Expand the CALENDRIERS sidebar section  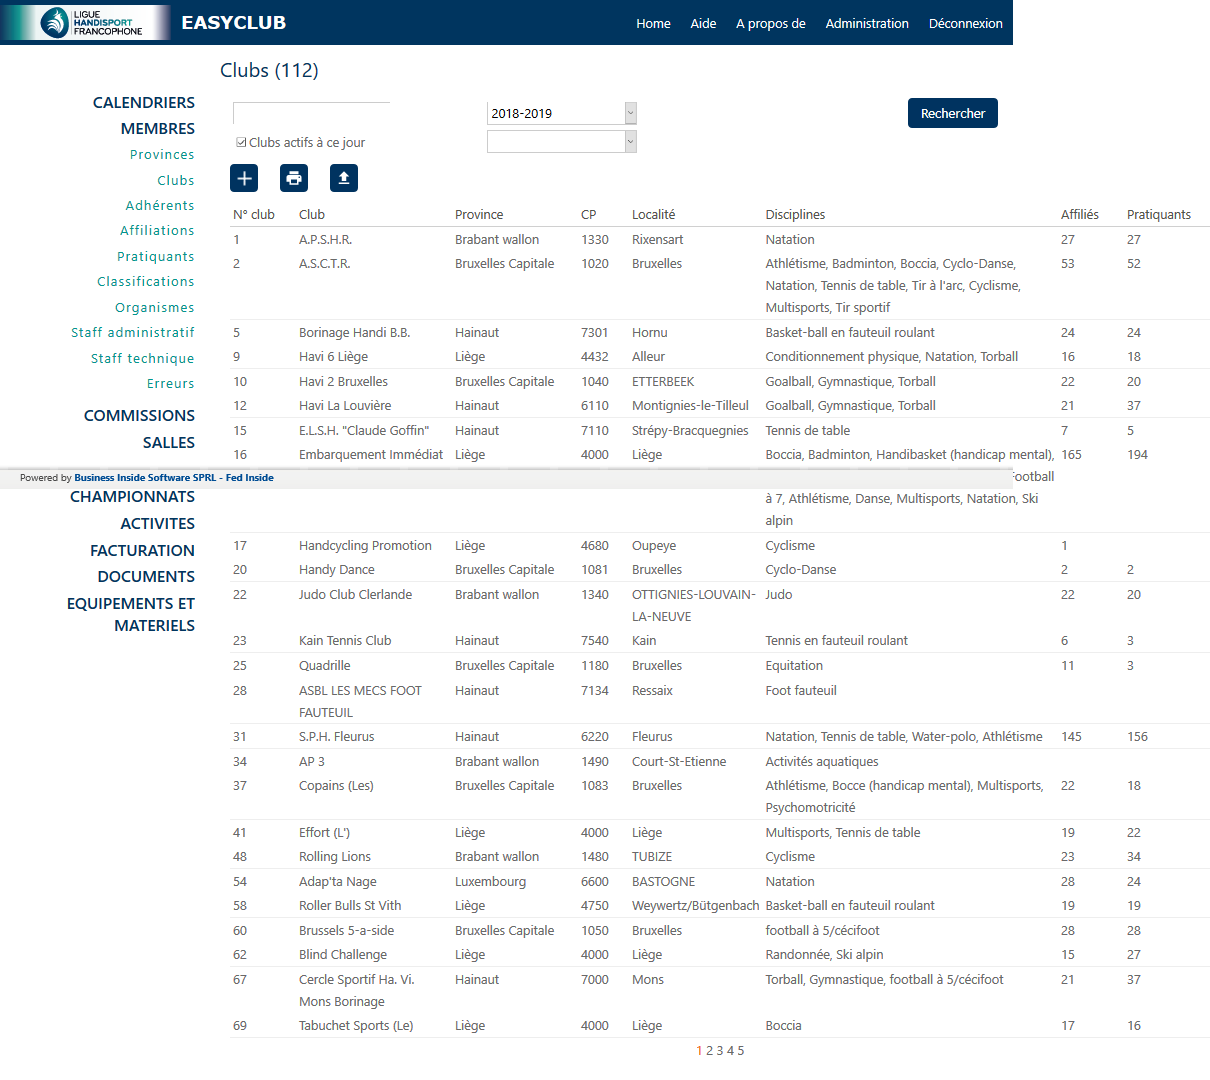coord(144,102)
